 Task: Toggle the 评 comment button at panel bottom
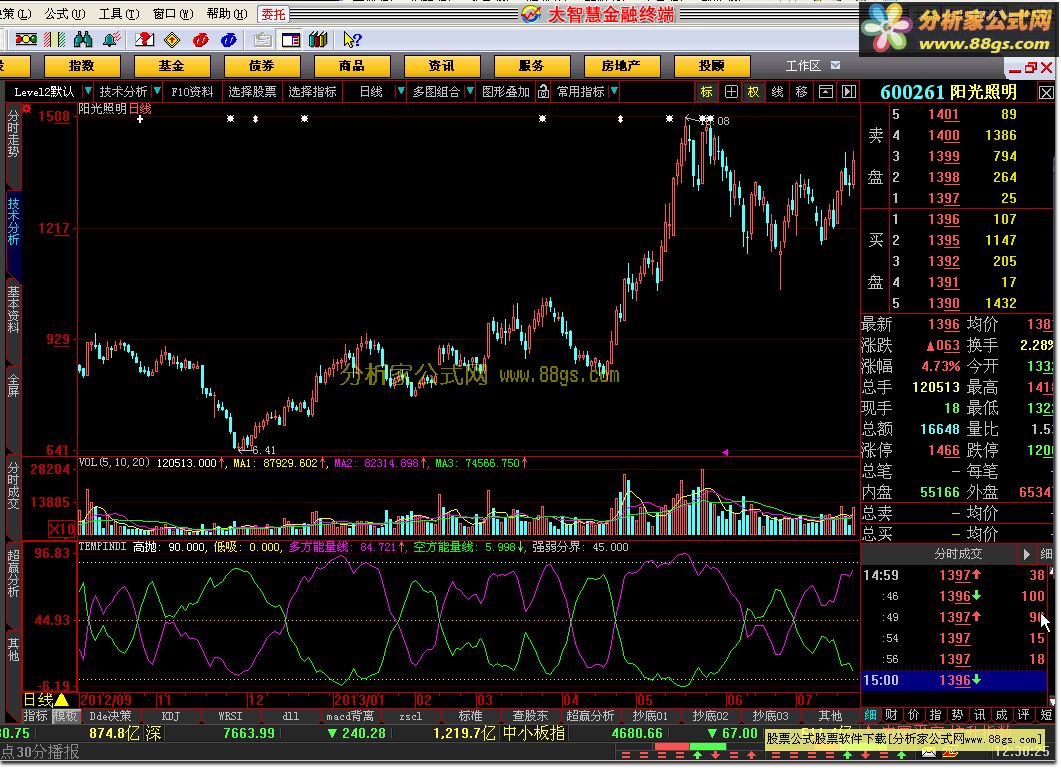point(1023,715)
